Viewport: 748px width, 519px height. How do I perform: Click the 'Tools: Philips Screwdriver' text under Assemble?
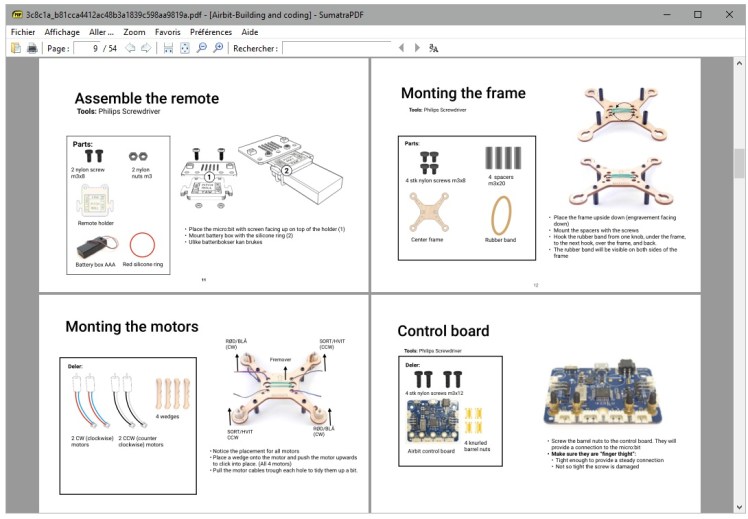click(118, 111)
